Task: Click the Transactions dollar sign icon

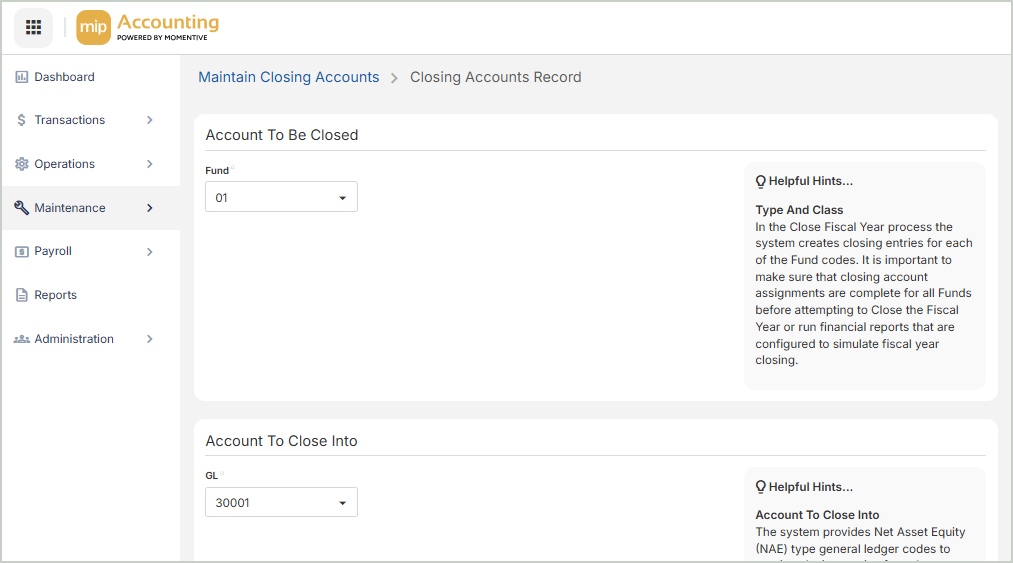Action: (22, 120)
